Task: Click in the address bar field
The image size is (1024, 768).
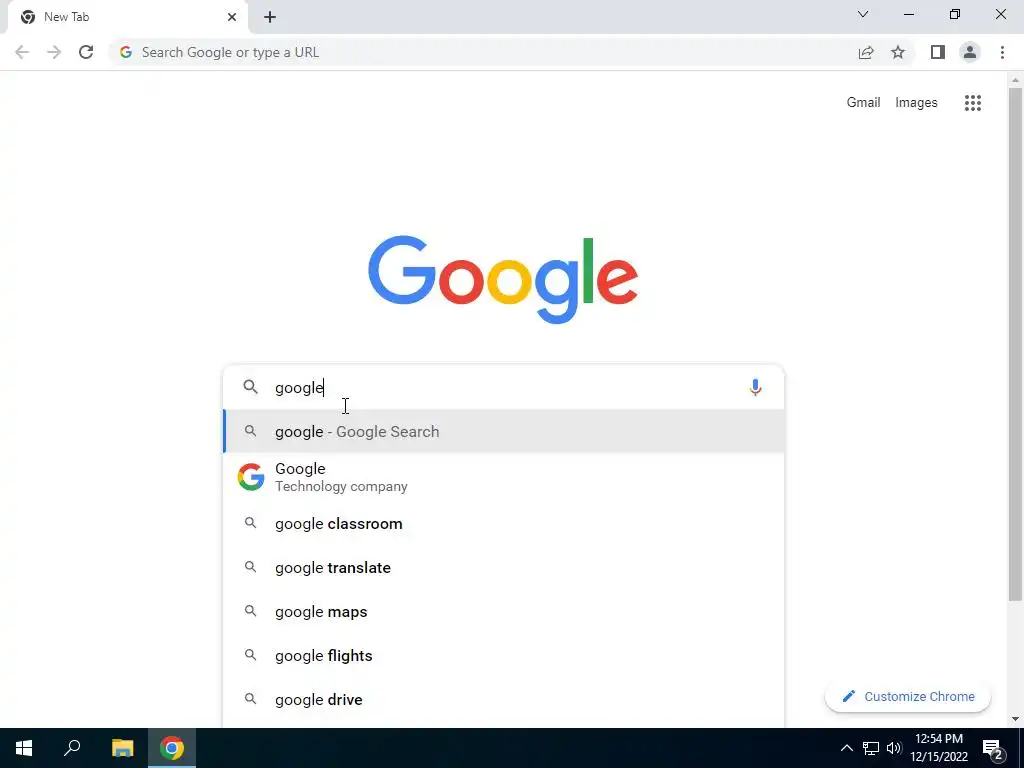Action: (x=483, y=52)
